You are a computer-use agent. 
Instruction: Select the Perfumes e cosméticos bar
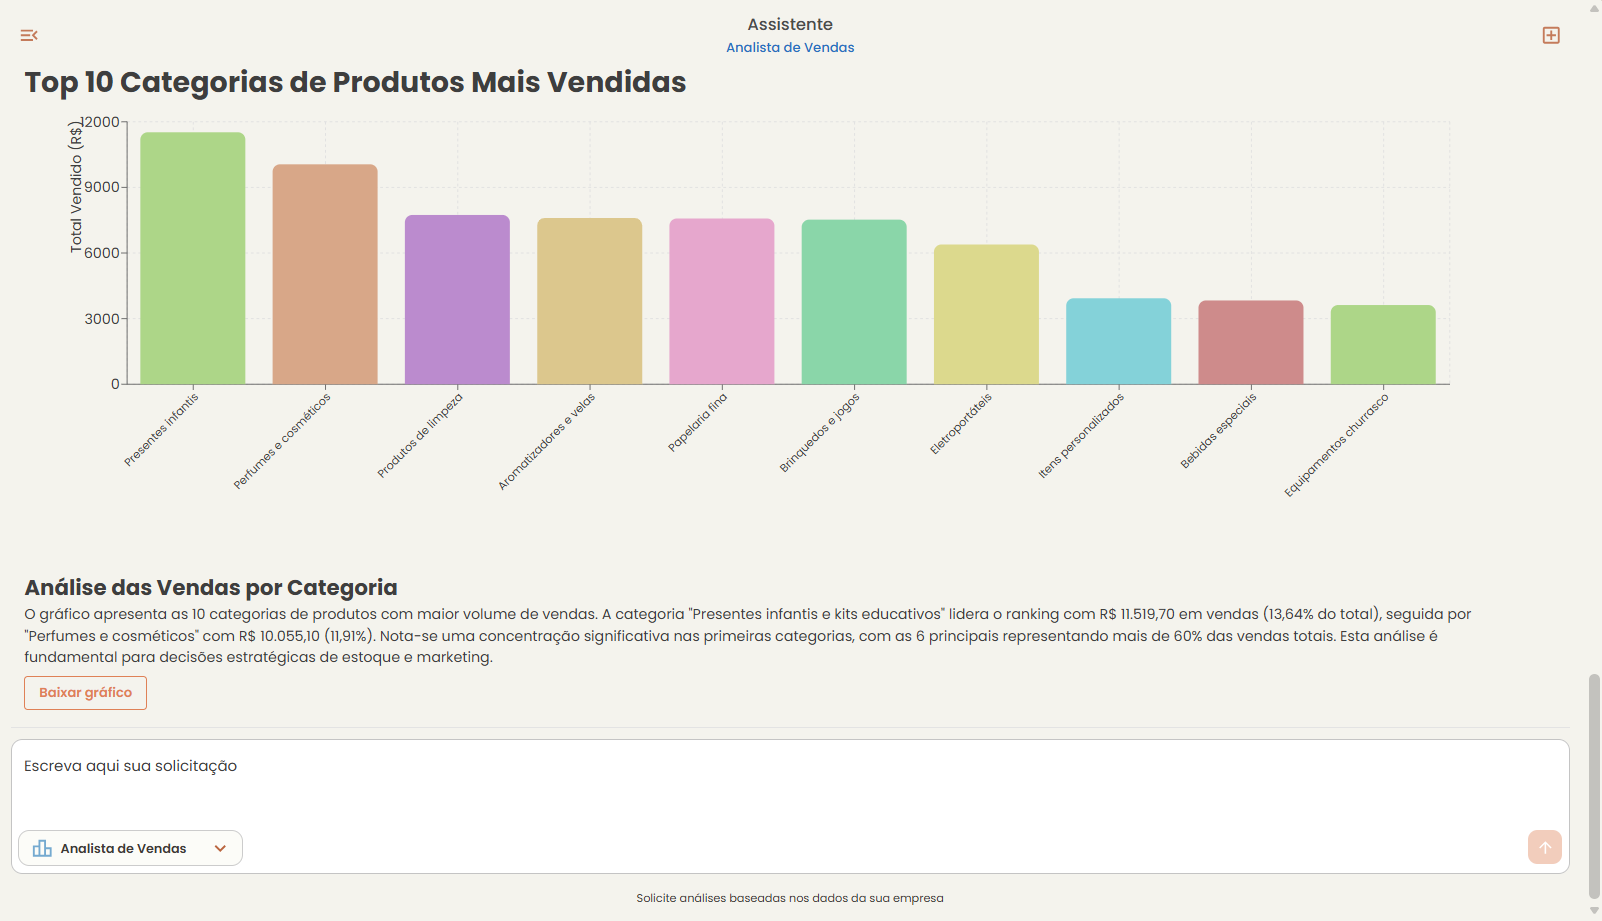(323, 272)
